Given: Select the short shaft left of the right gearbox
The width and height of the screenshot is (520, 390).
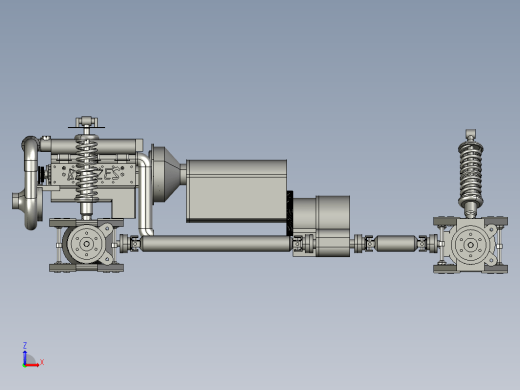Looking at the screenshot, I should click(x=396, y=243).
